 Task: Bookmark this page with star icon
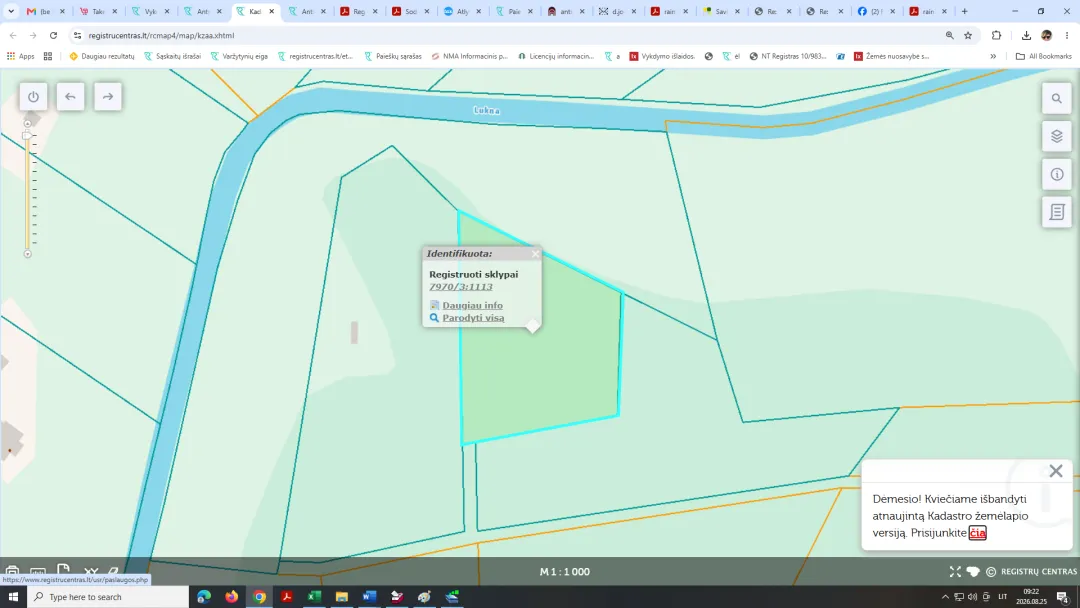968,35
